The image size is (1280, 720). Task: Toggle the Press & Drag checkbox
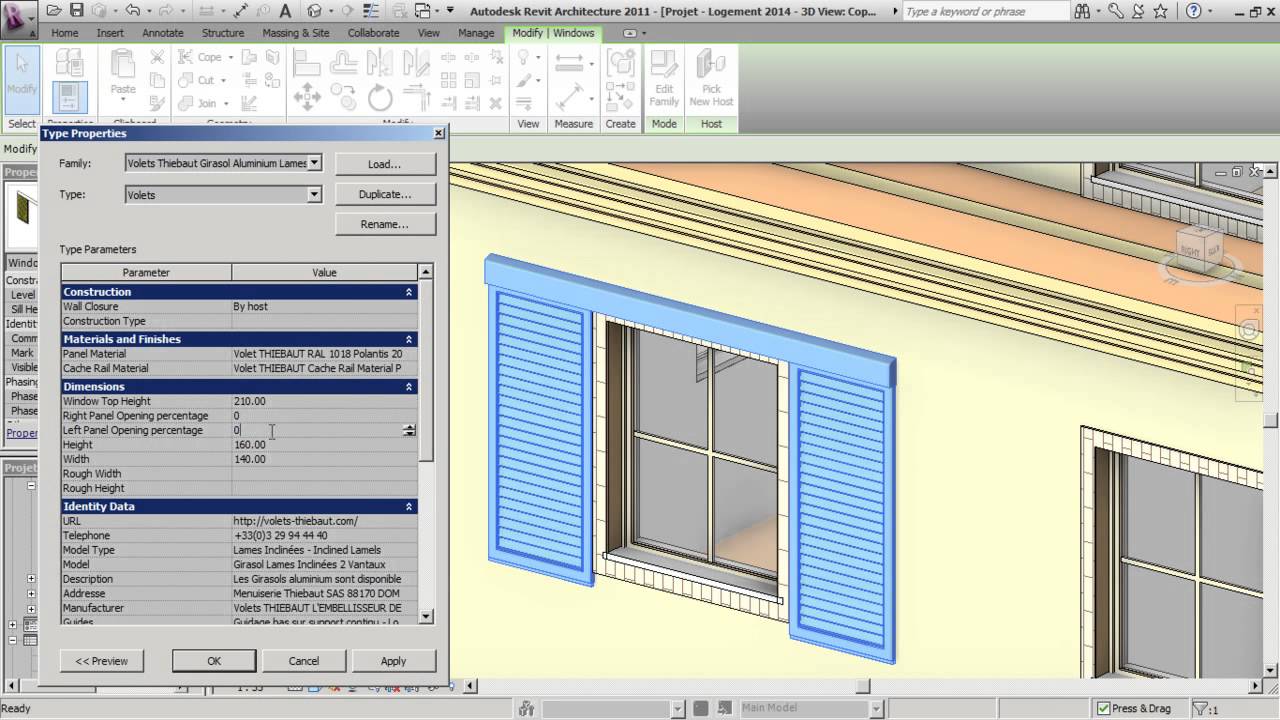click(1103, 708)
